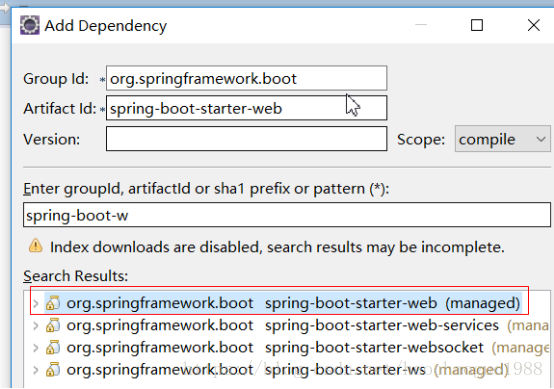554x389 pixels.
Task: Click the search pattern field containing spring-boot-w
Action: coord(287,215)
